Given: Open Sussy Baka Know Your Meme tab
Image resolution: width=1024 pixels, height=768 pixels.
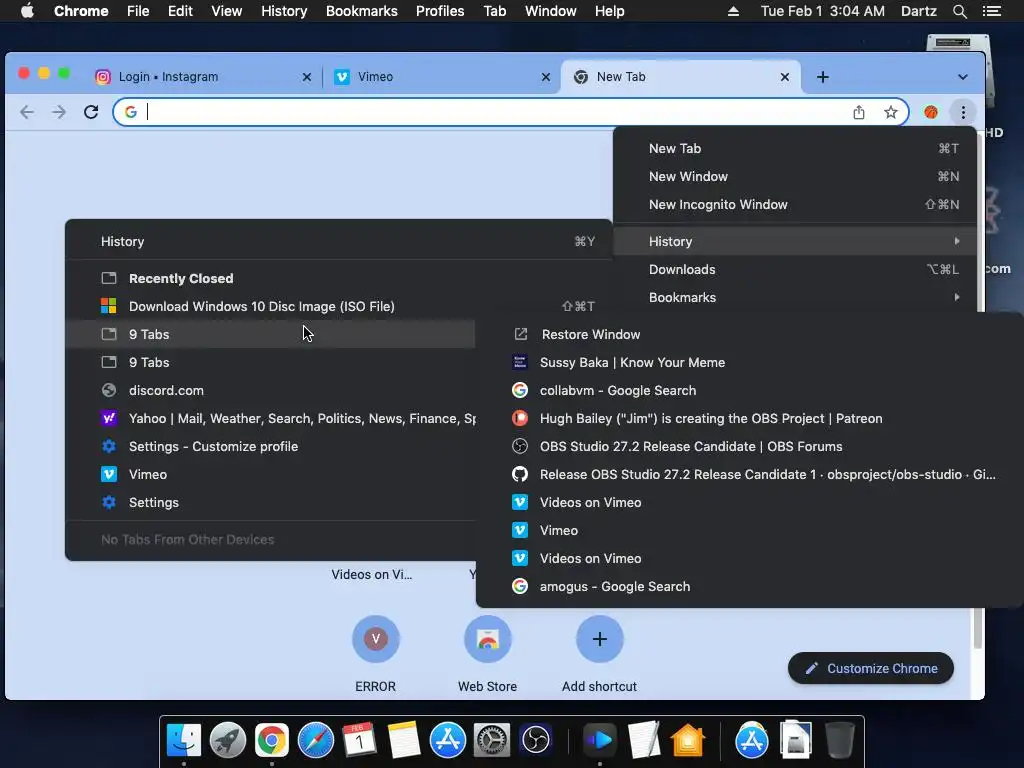Looking at the screenshot, I should pyautogui.click(x=750, y=362).
